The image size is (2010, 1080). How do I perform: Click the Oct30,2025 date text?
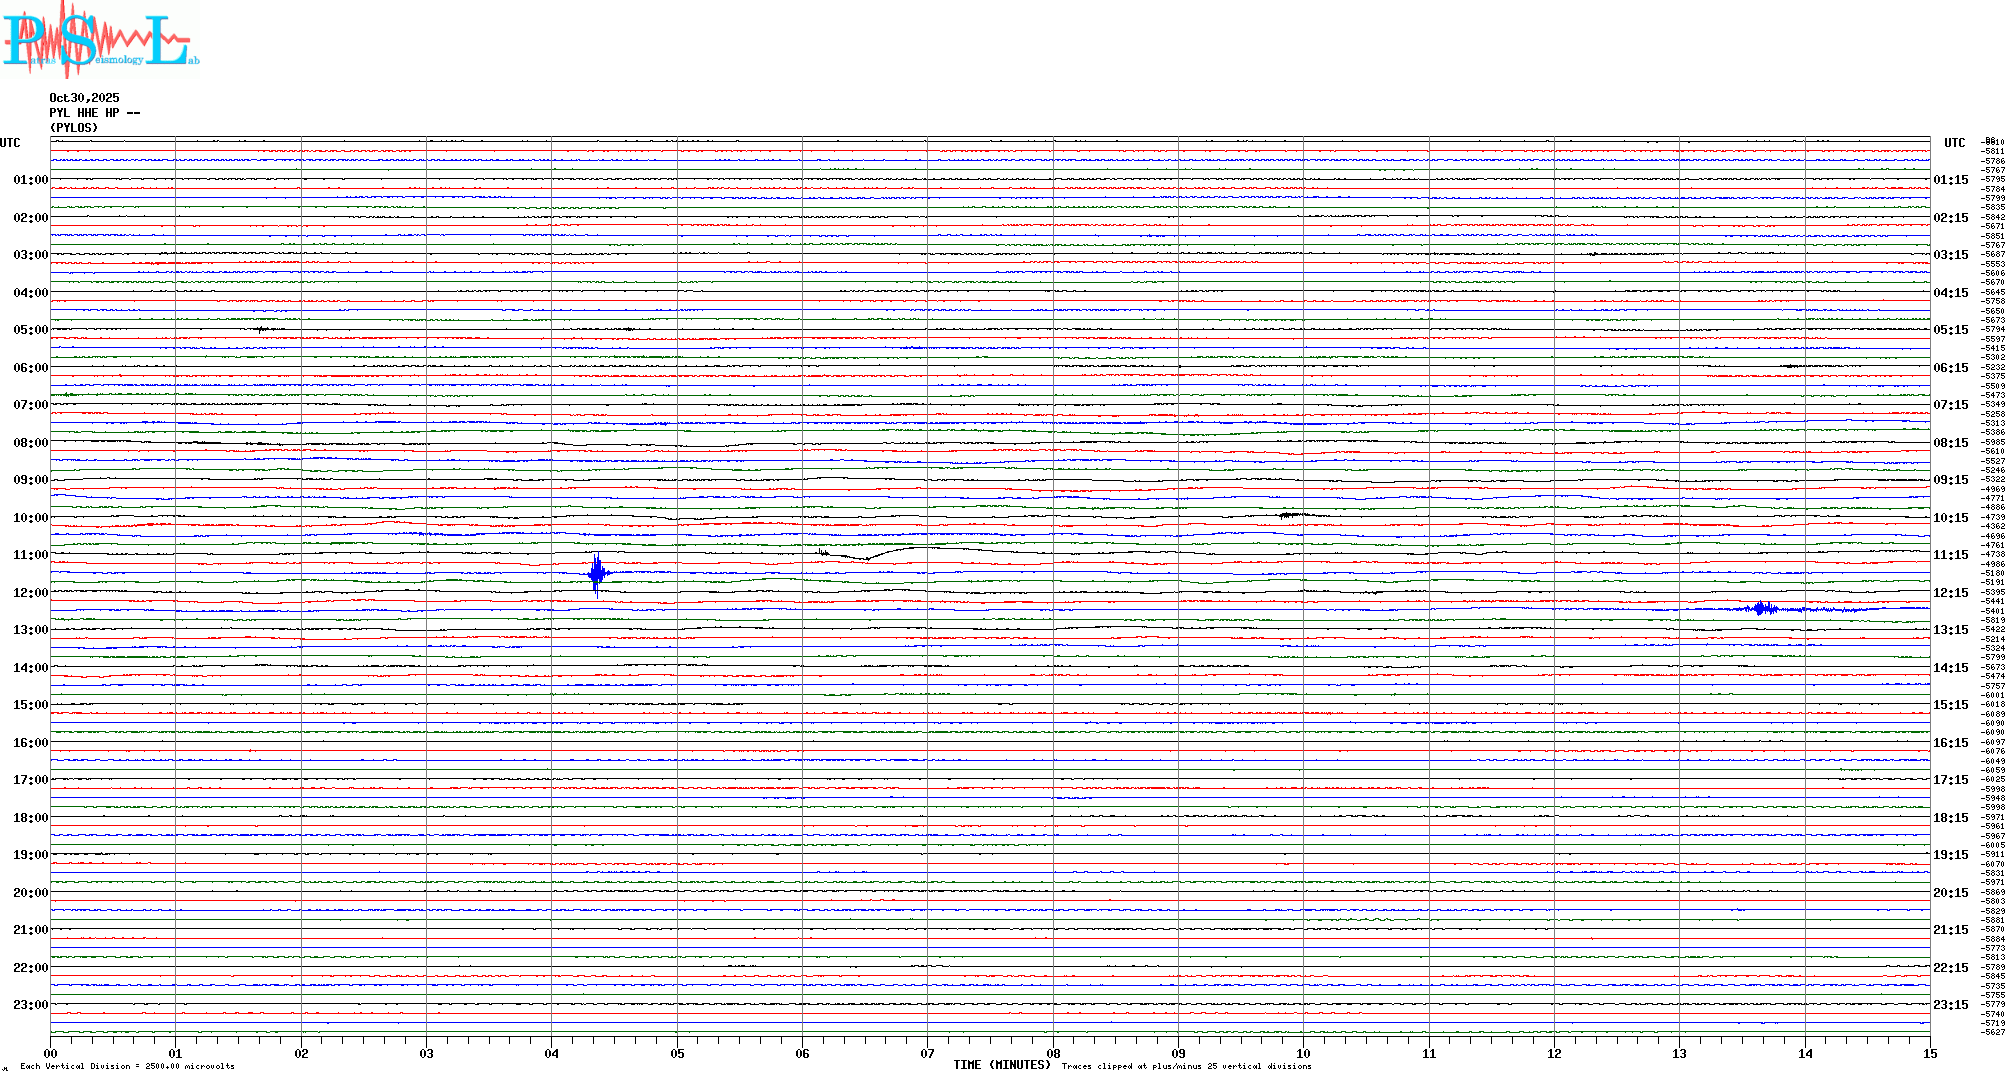[x=84, y=98]
